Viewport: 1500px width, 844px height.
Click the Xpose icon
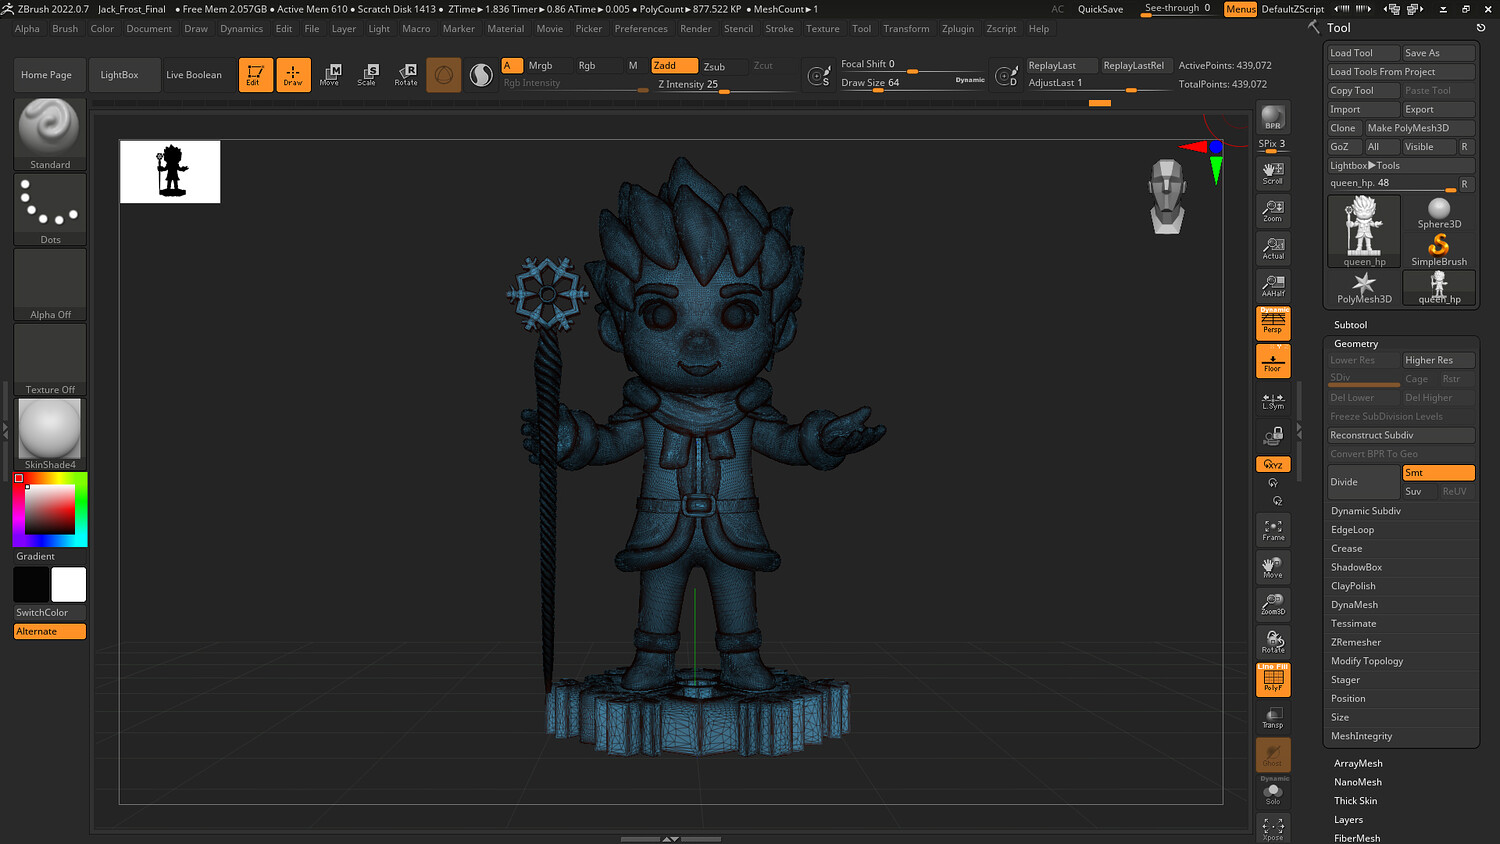tap(1273, 829)
